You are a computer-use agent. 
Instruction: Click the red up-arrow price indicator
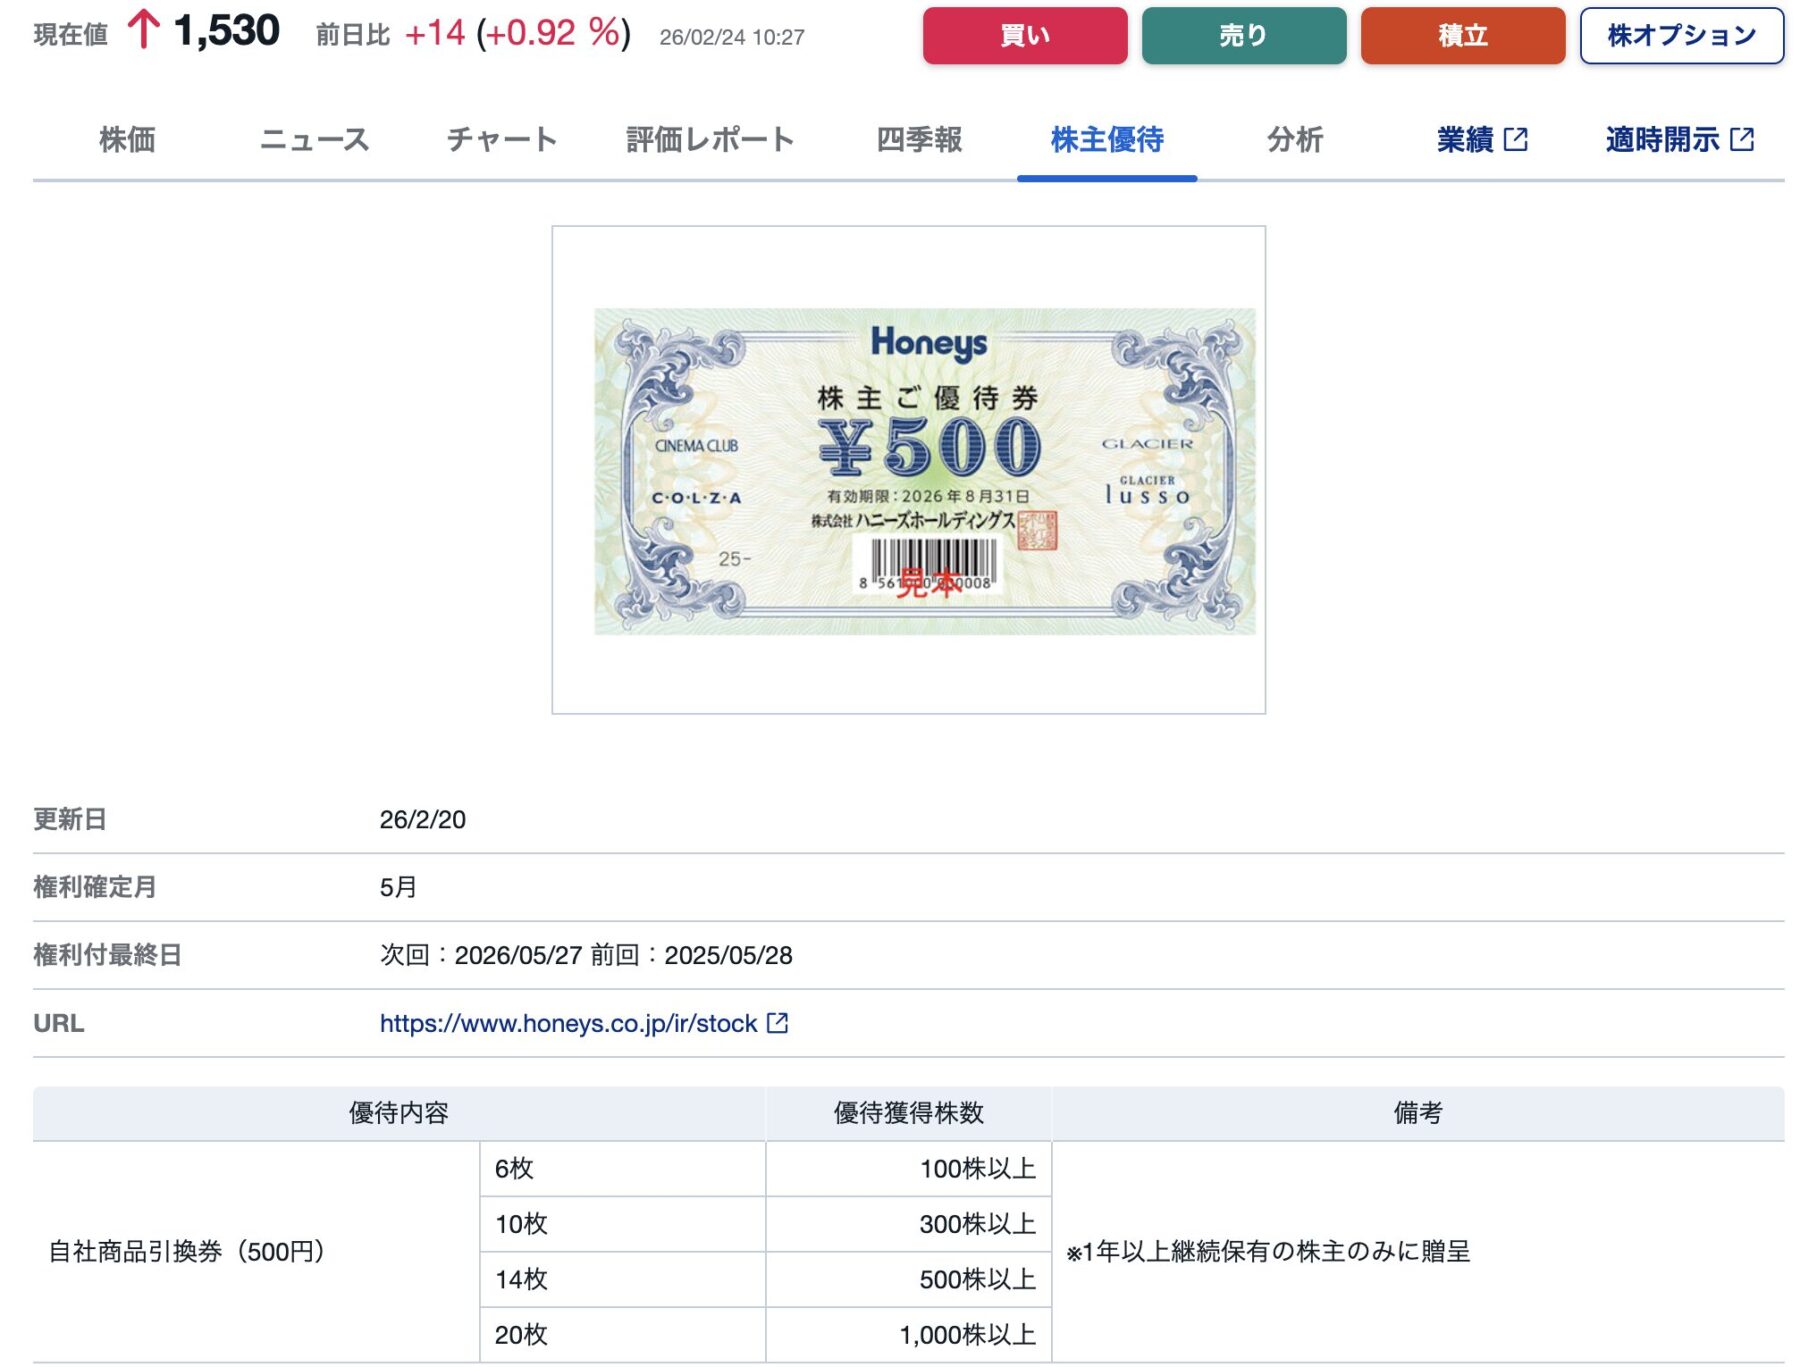point(143,30)
